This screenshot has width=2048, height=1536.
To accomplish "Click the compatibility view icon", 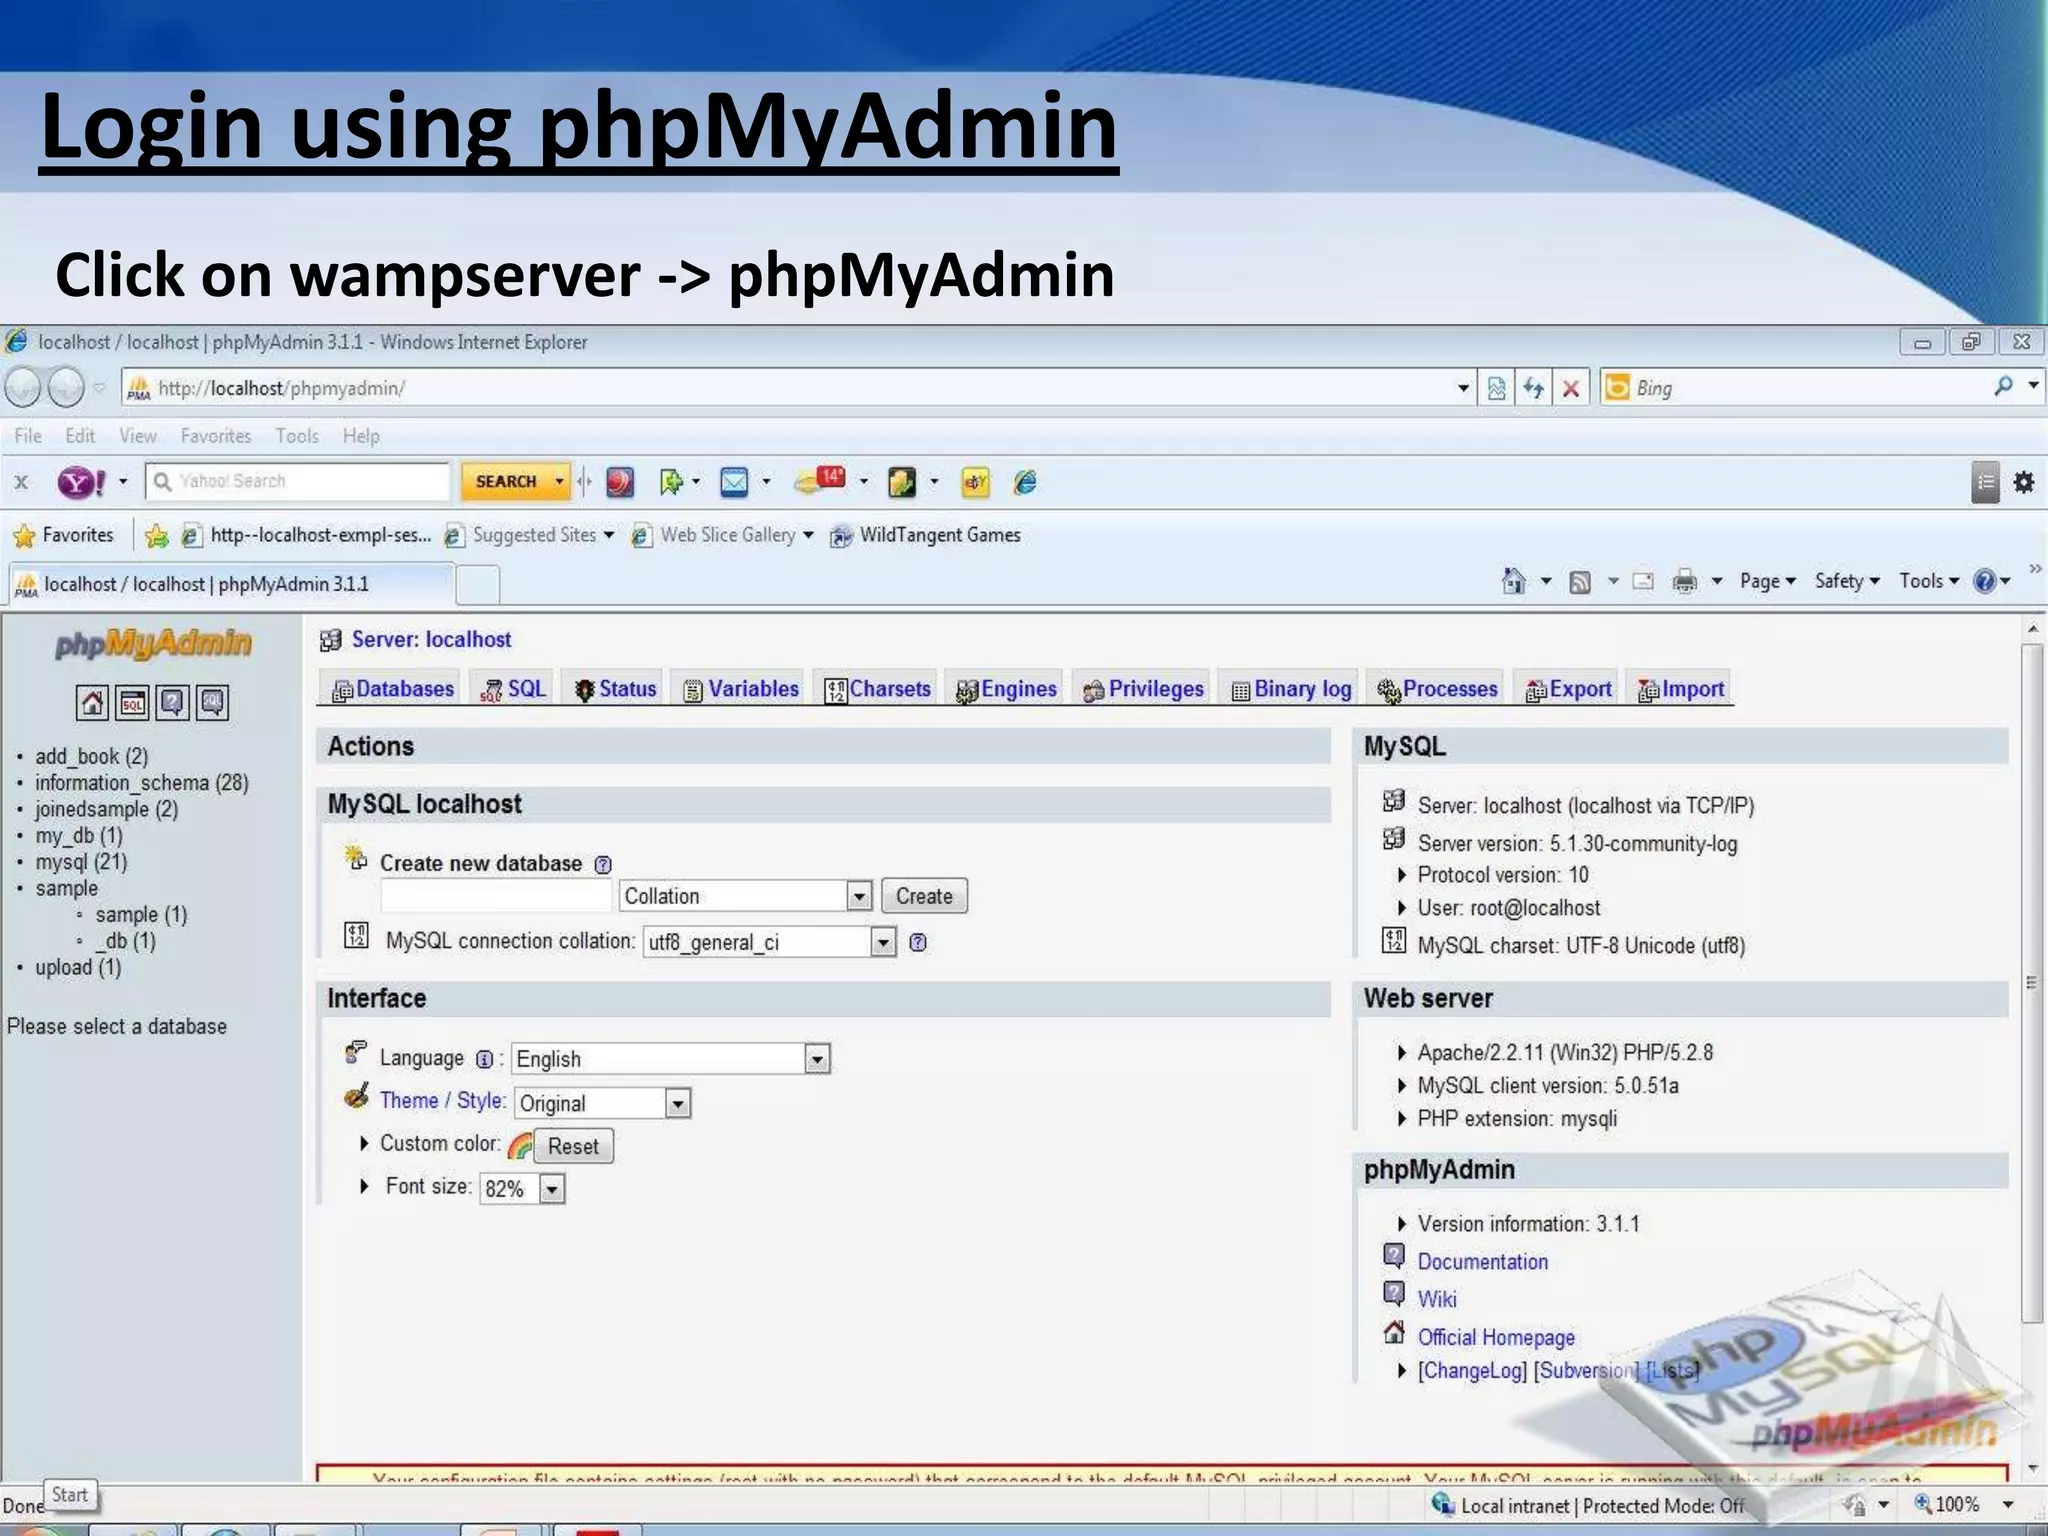I will pos(1496,388).
